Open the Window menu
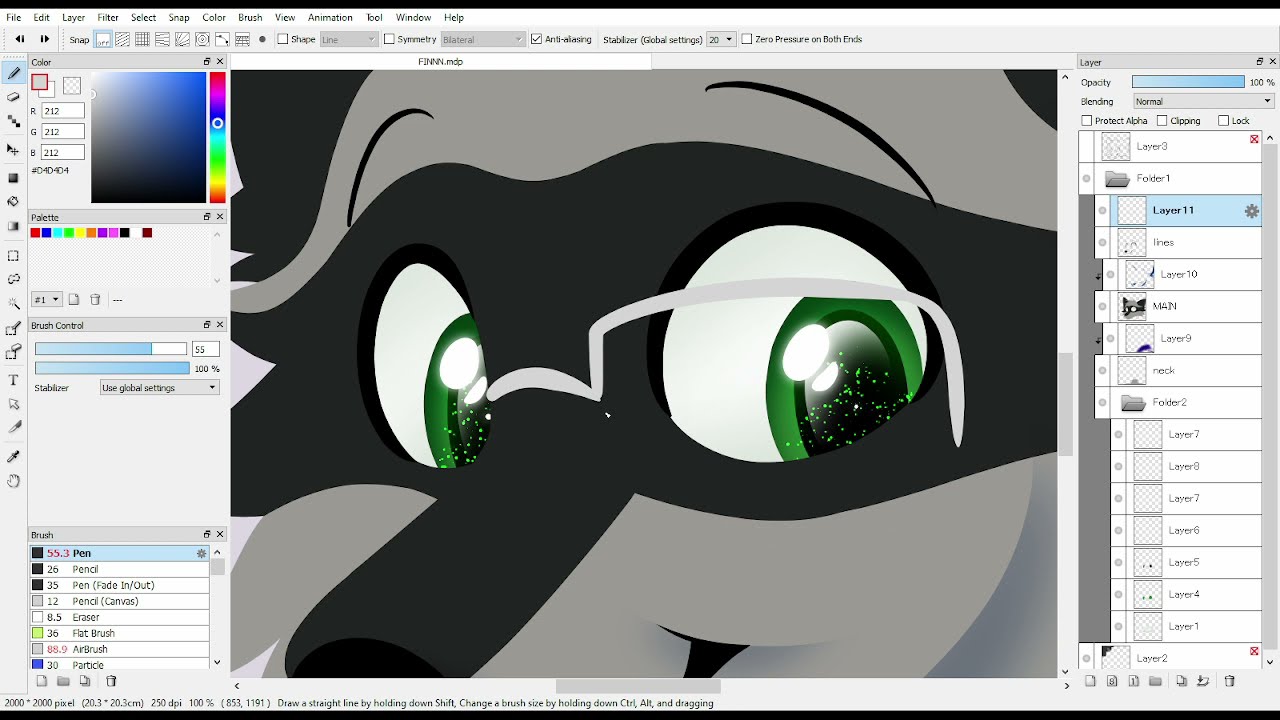Image resolution: width=1280 pixels, height=720 pixels. coord(413,17)
